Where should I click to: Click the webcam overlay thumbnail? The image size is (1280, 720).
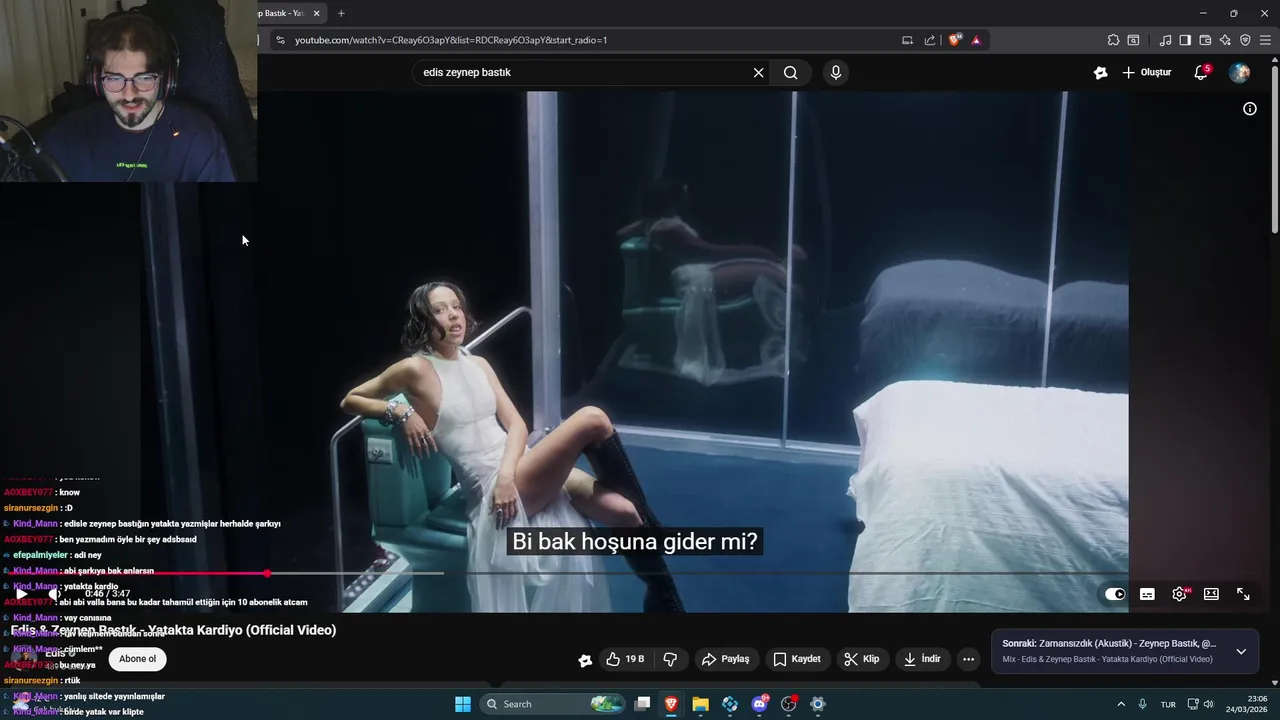(128, 91)
